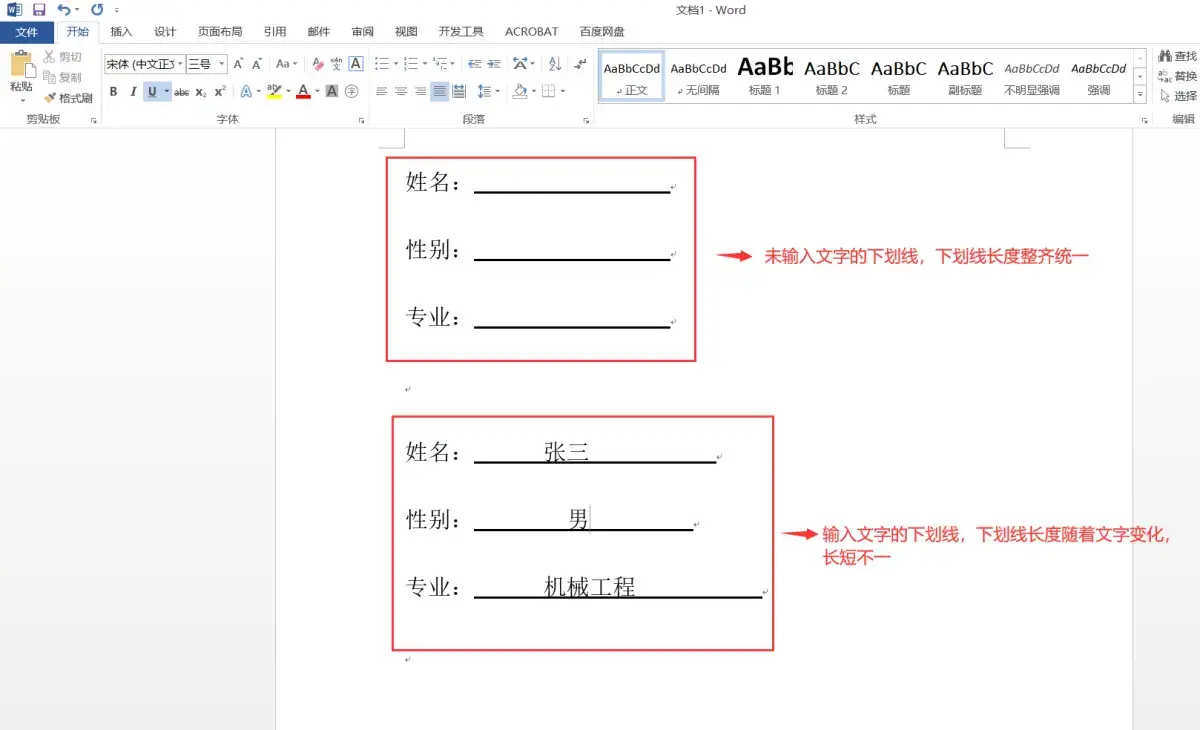Center-align the paragraph text

[401, 92]
